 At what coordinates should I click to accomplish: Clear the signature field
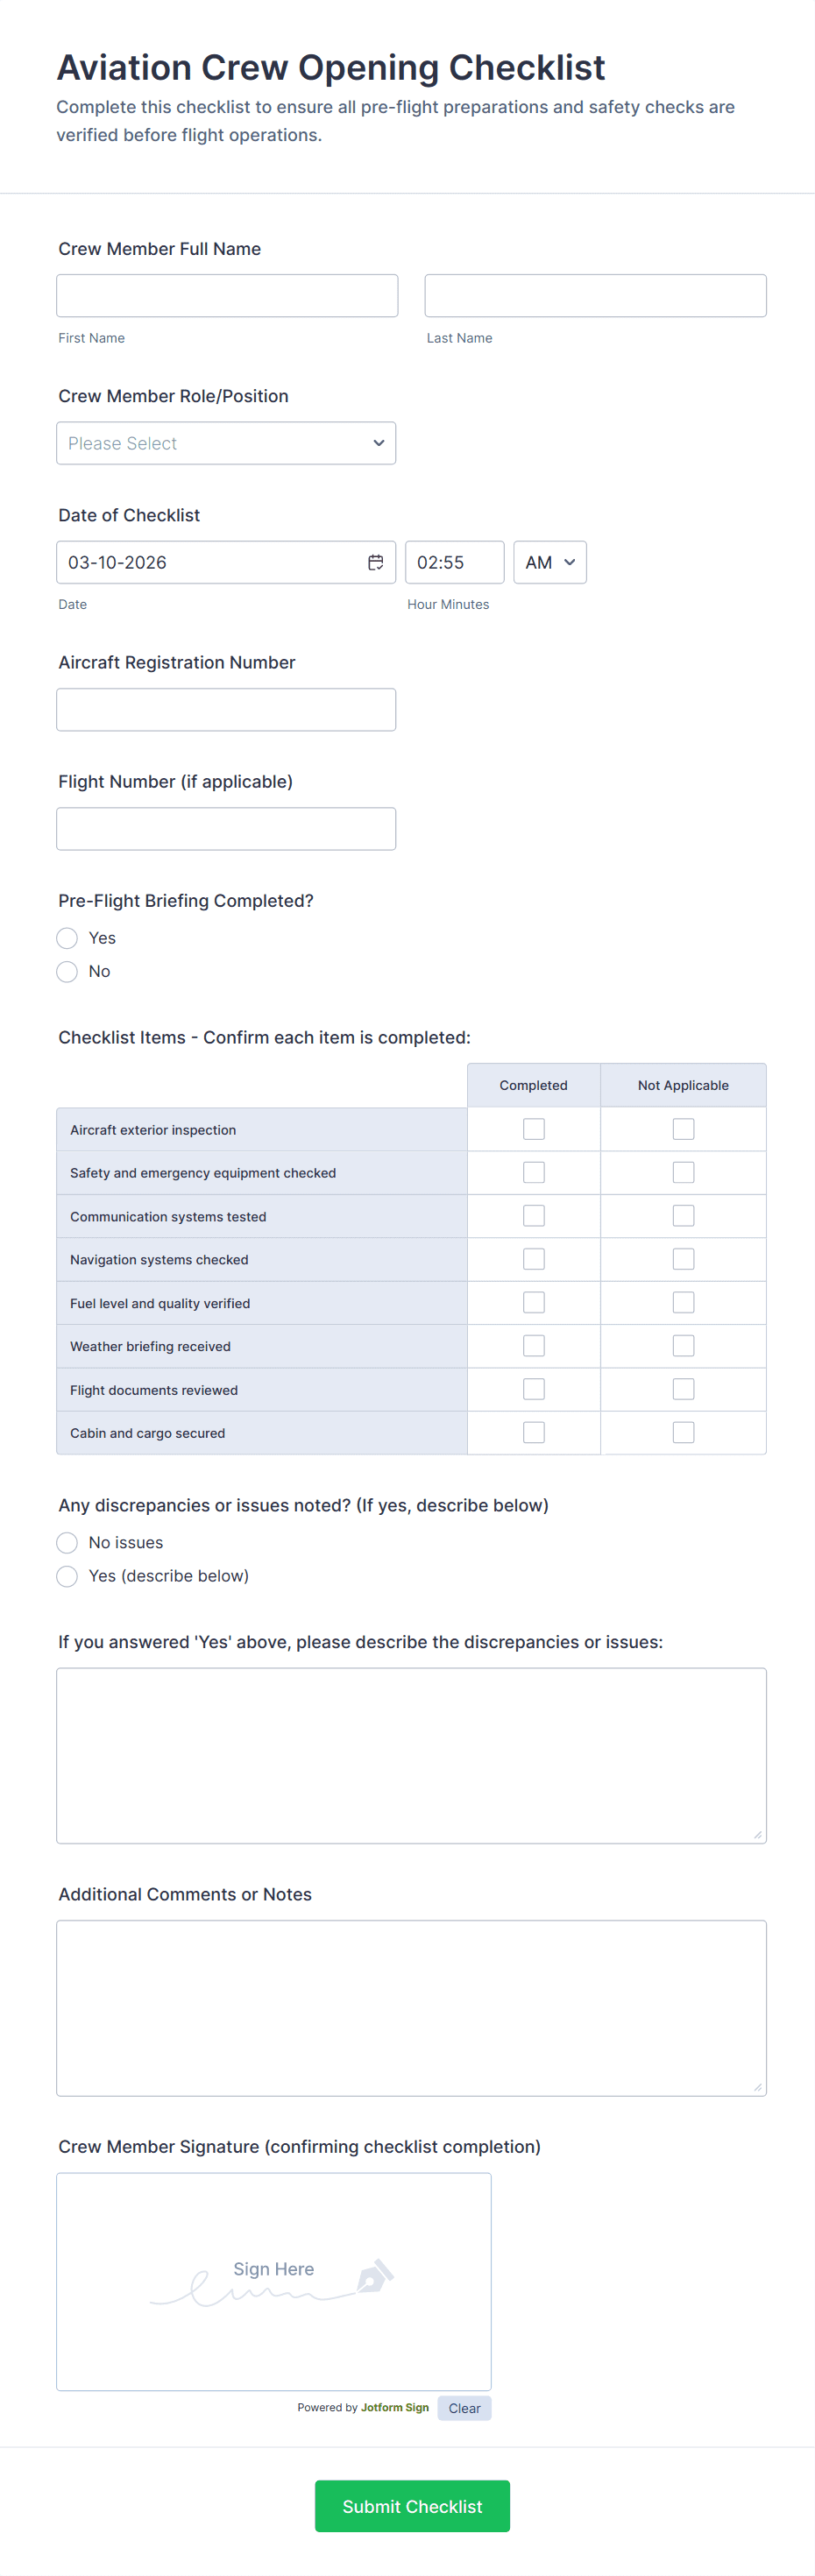click(x=464, y=2408)
